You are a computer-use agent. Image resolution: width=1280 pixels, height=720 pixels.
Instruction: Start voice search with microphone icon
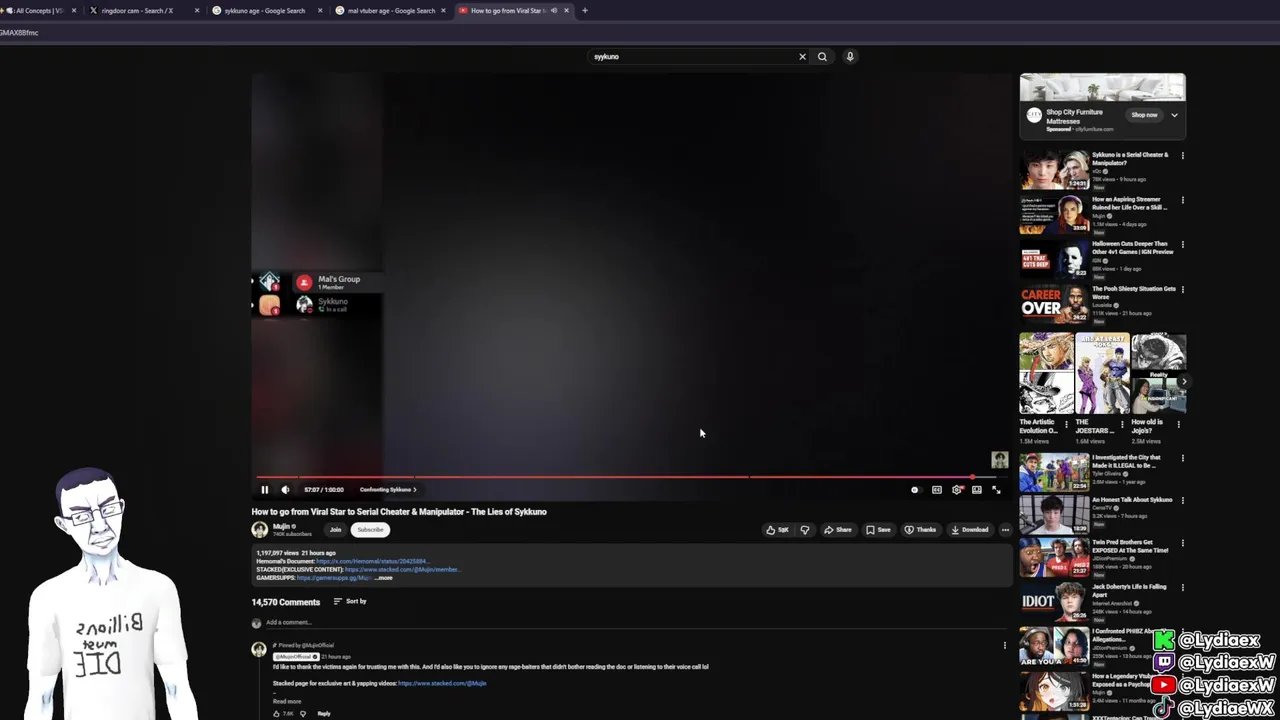[850, 57]
